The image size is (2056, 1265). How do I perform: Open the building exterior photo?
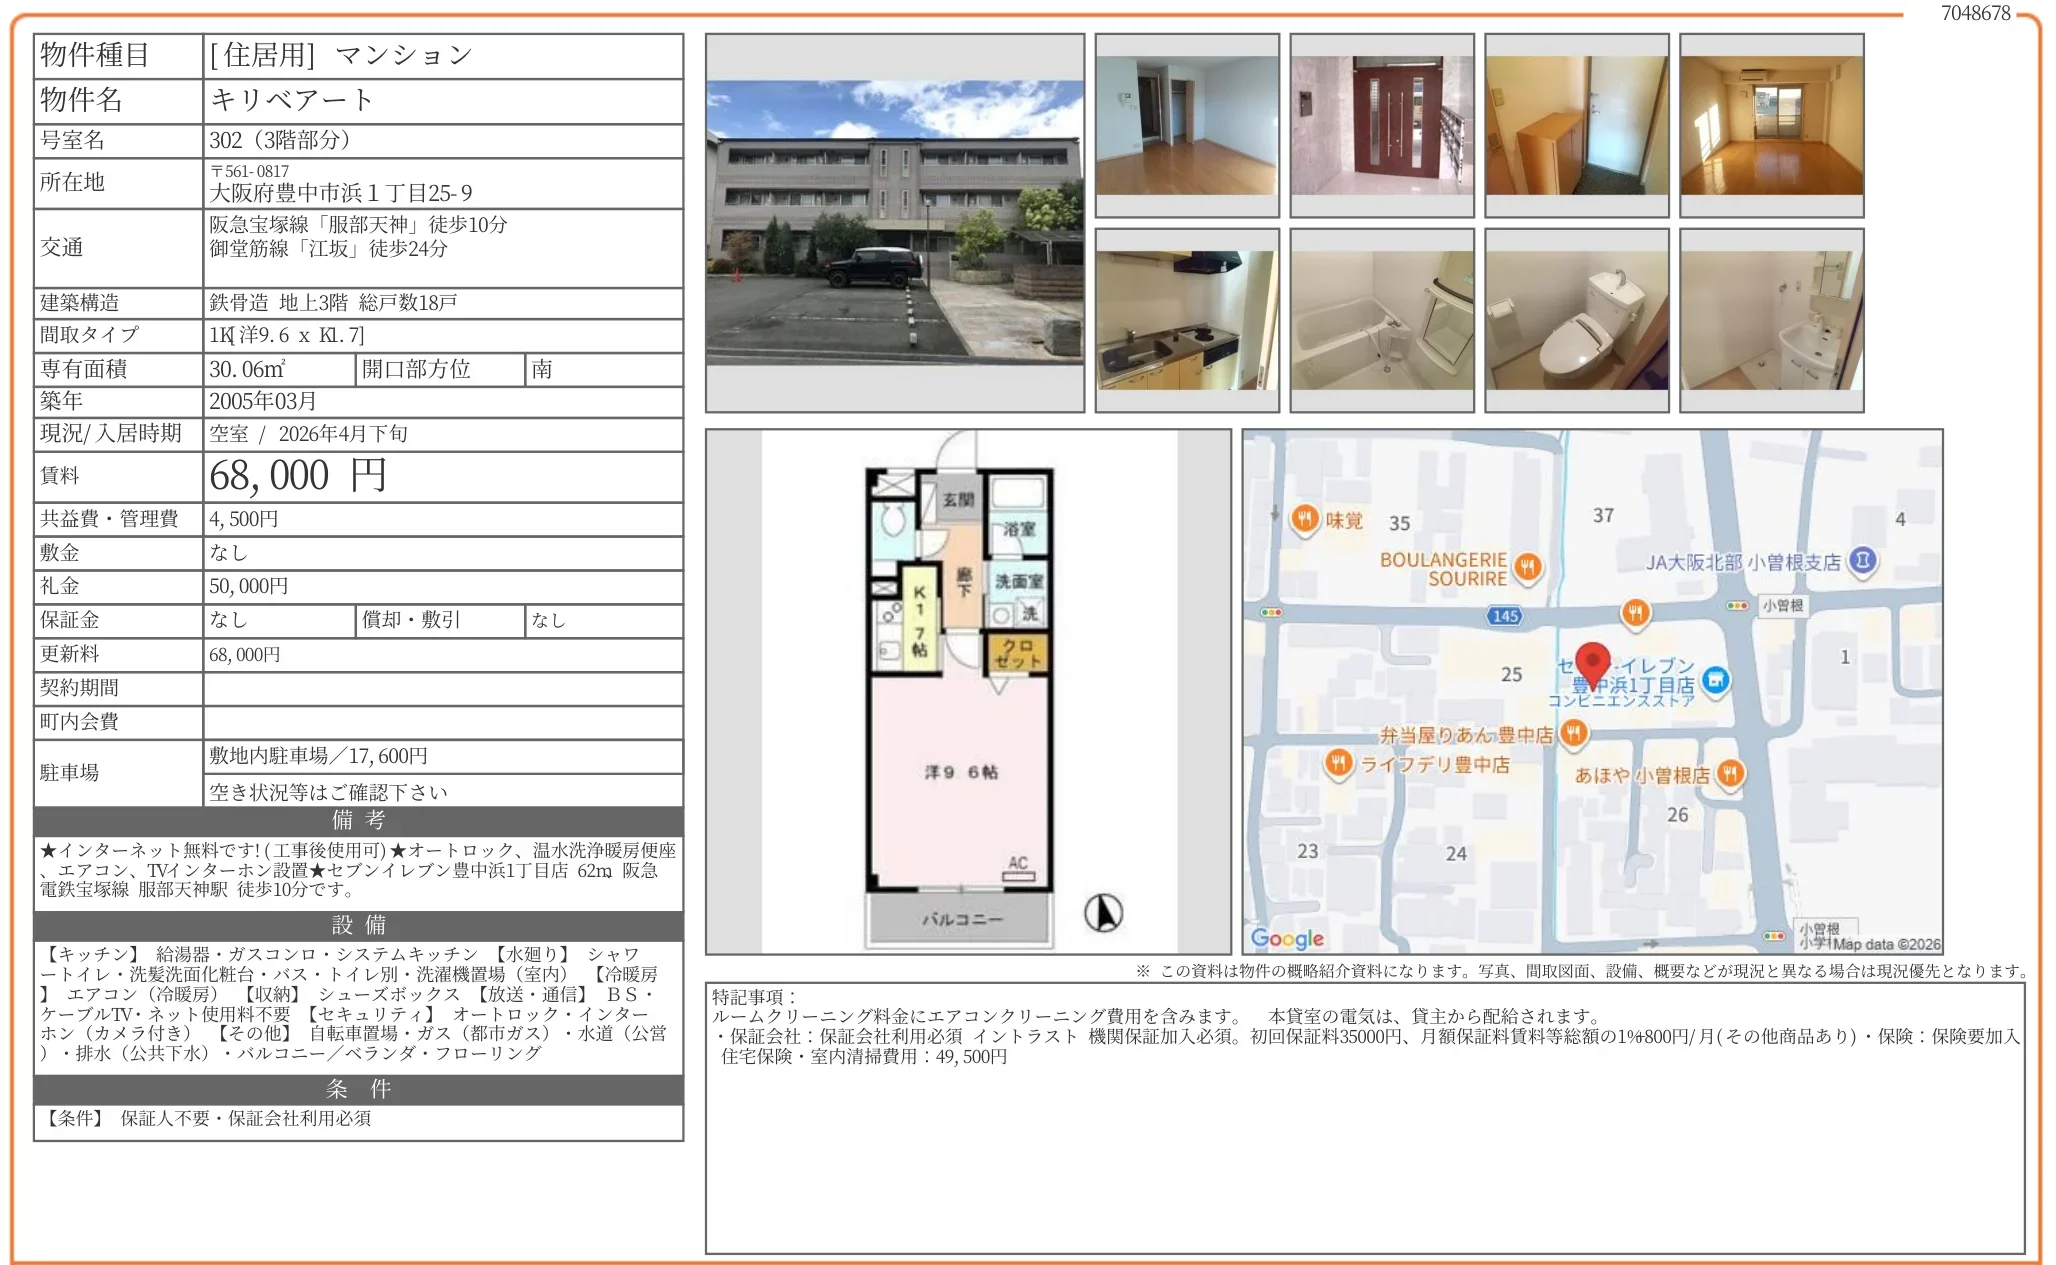pos(894,222)
